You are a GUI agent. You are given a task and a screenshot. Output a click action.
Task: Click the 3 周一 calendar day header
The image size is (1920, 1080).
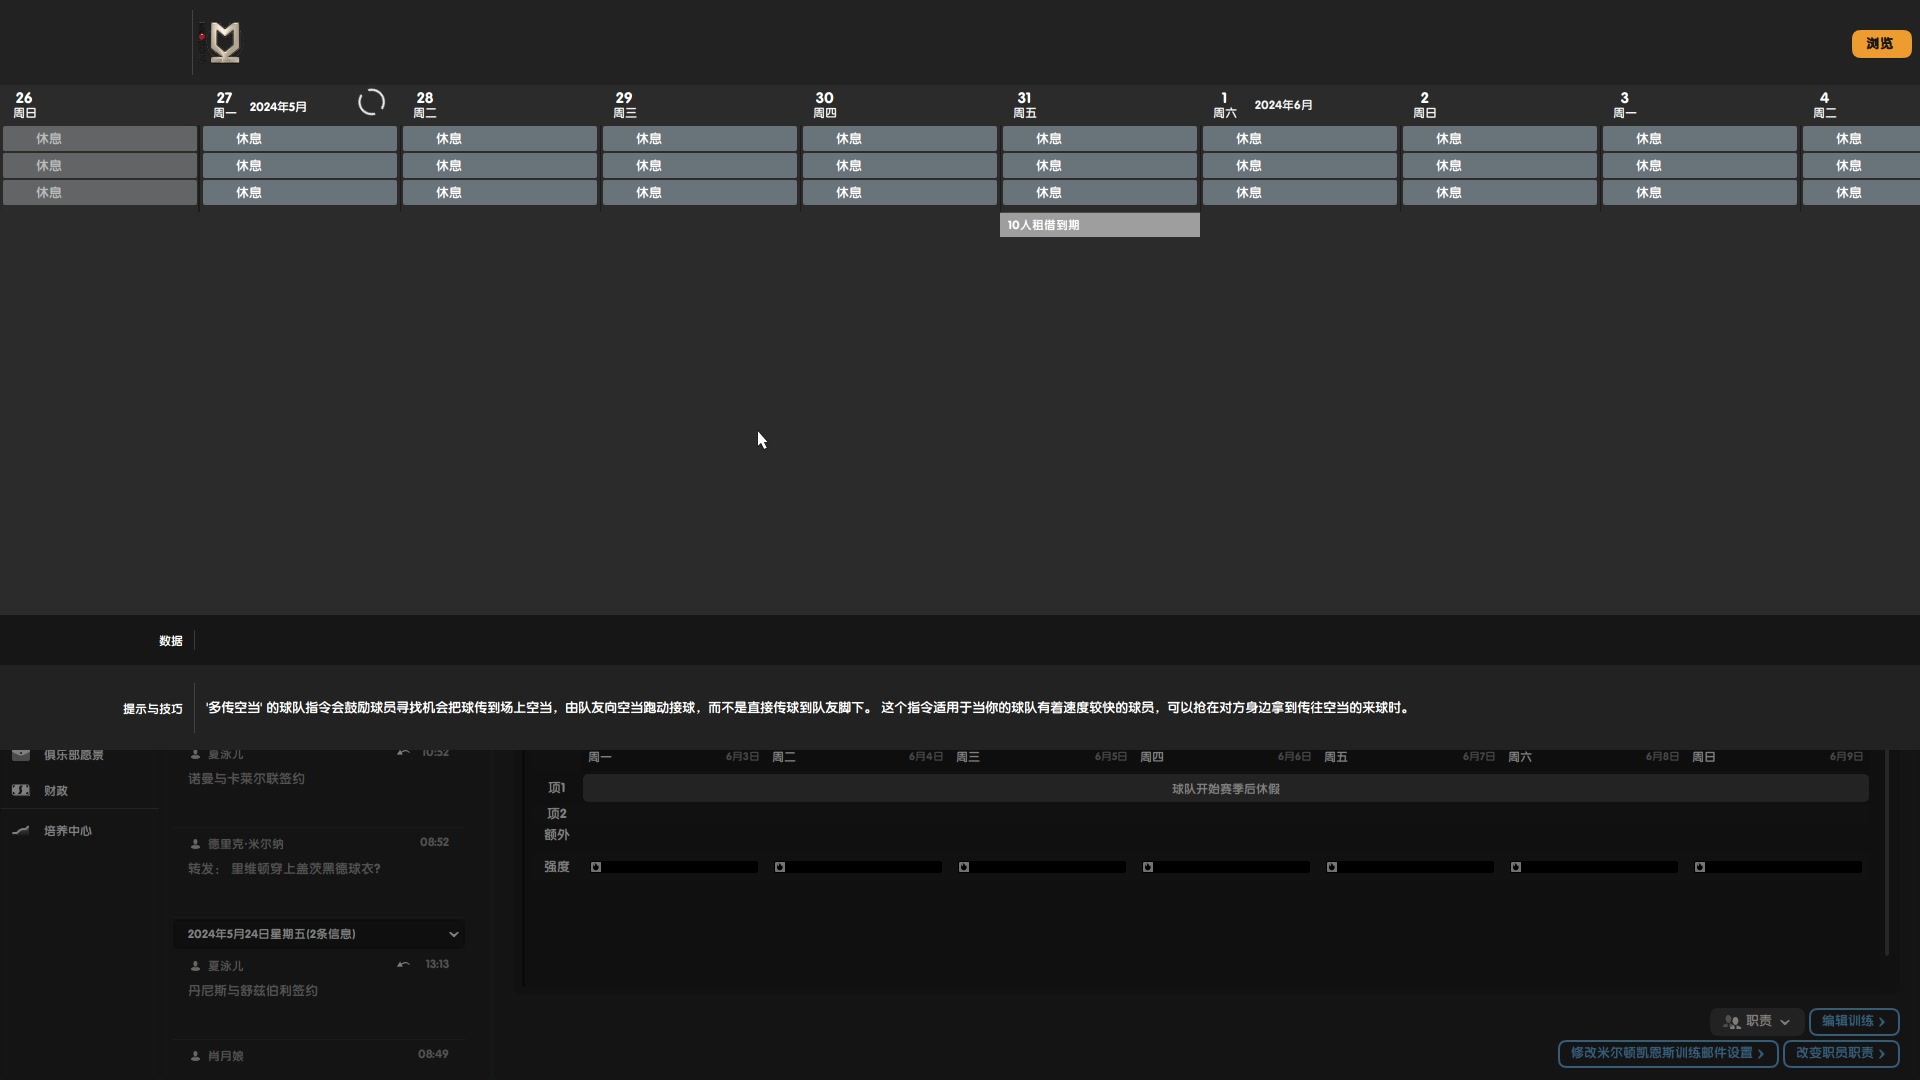click(1625, 104)
